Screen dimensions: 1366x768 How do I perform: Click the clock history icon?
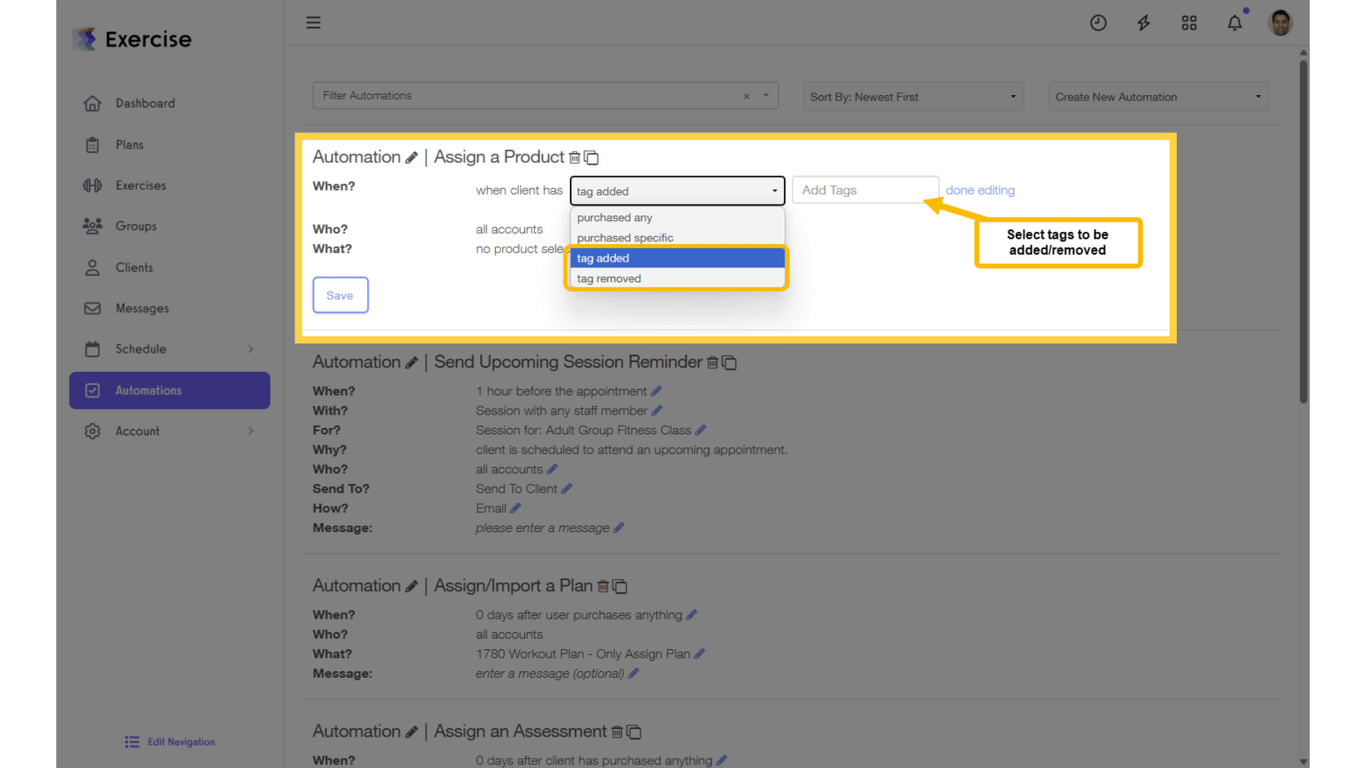[x=1098, y=22]
